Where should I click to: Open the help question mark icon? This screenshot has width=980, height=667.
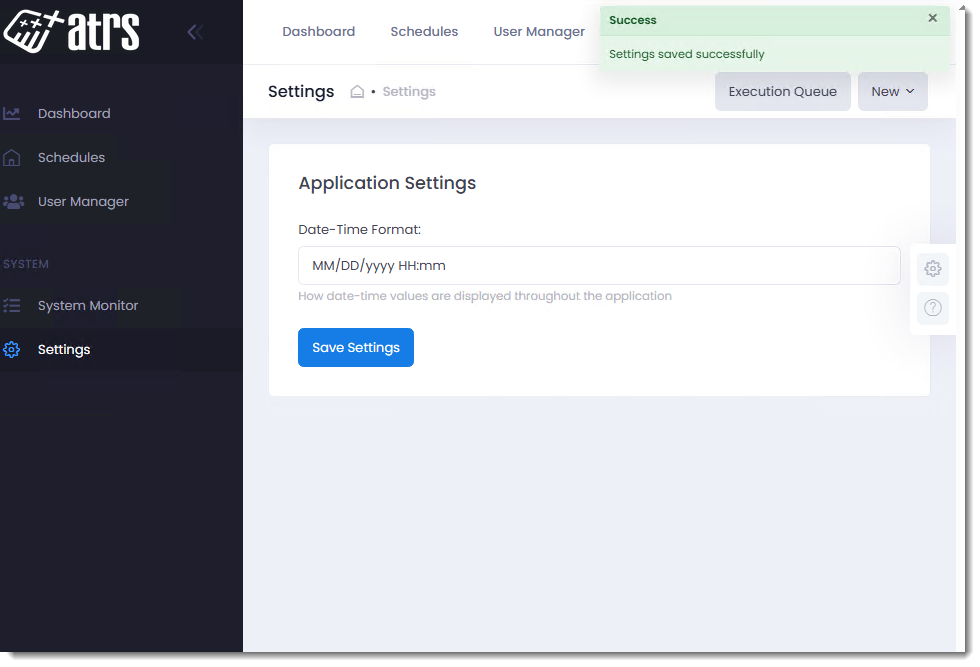click(x=932, y=308)
